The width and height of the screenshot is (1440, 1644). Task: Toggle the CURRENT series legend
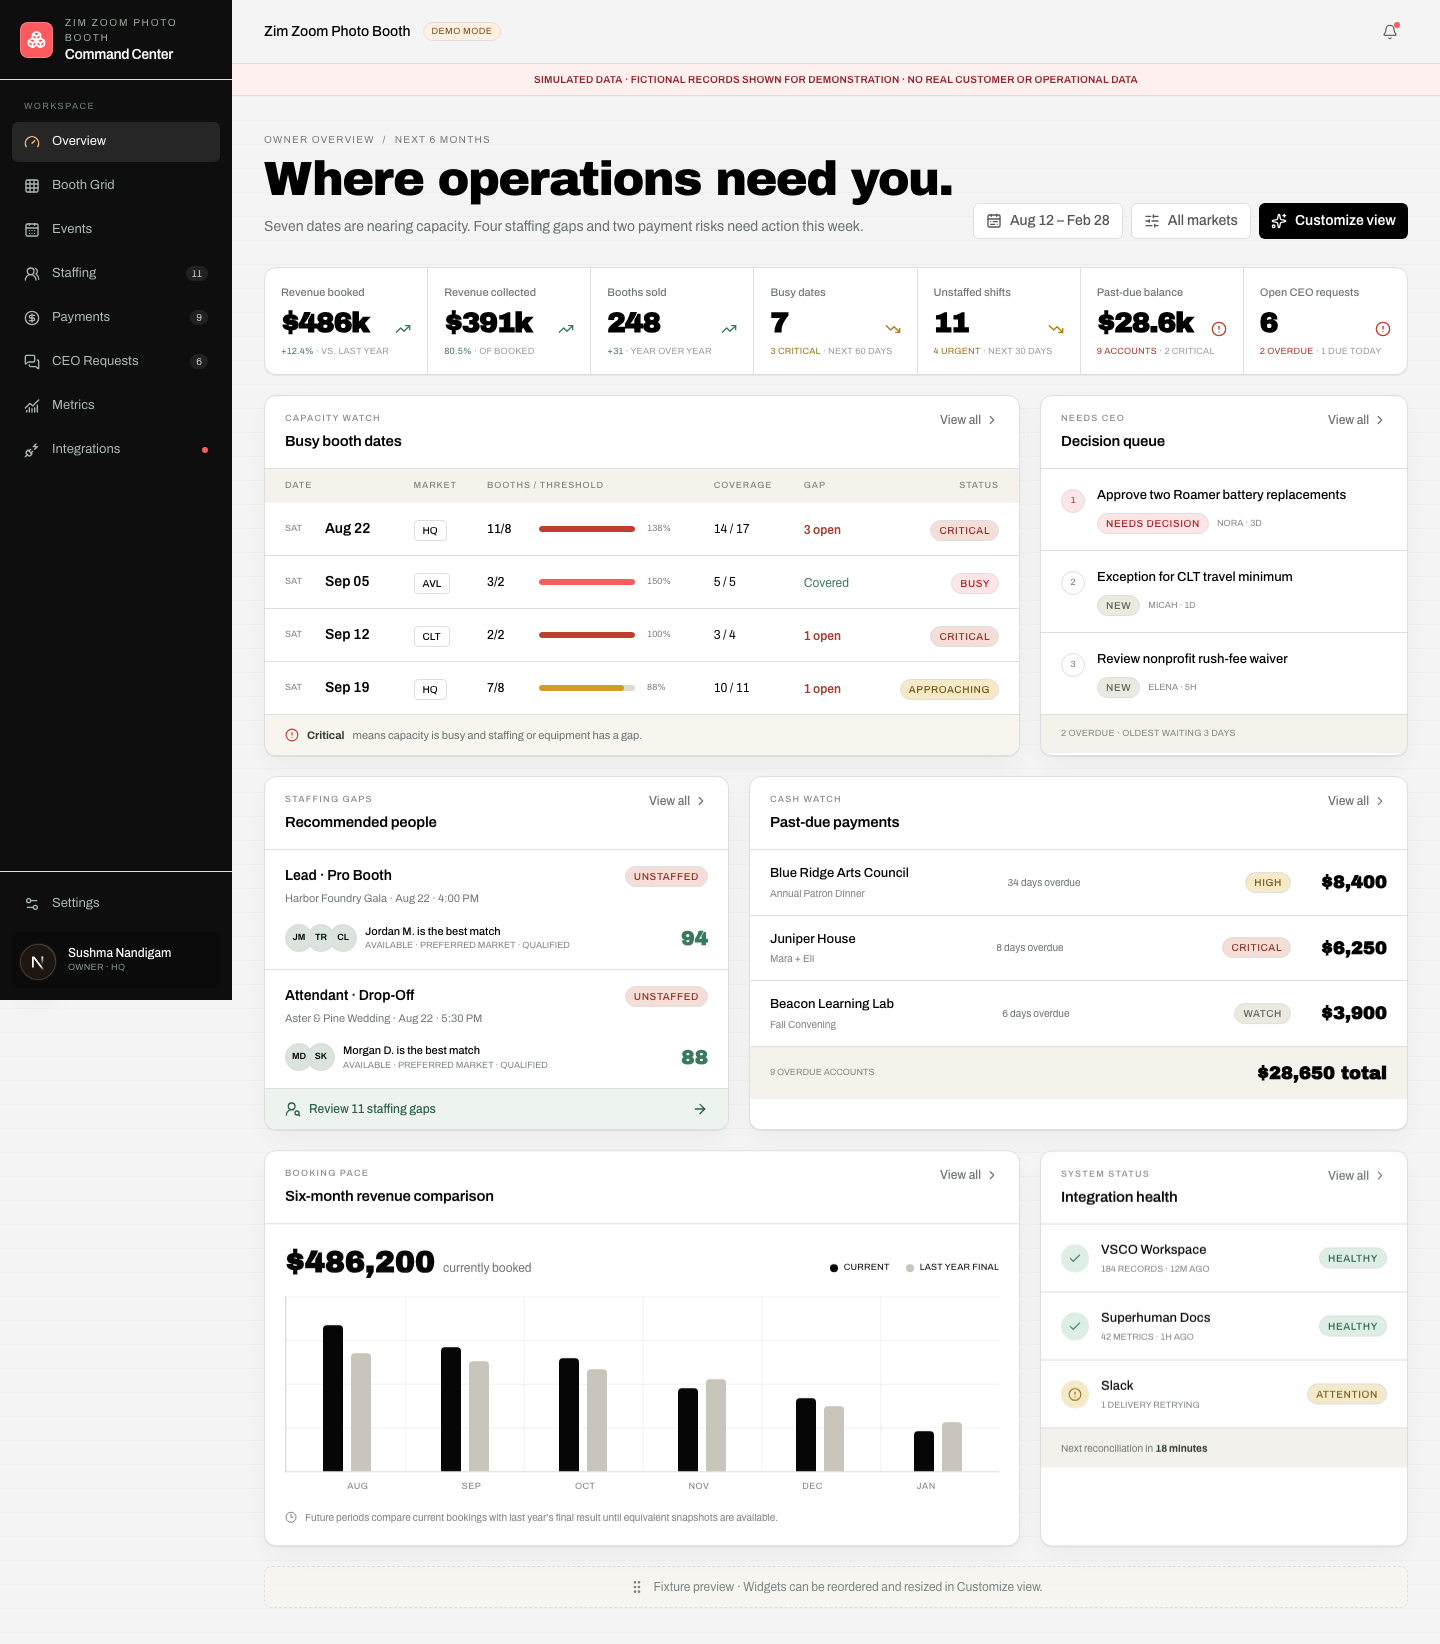859,1267
